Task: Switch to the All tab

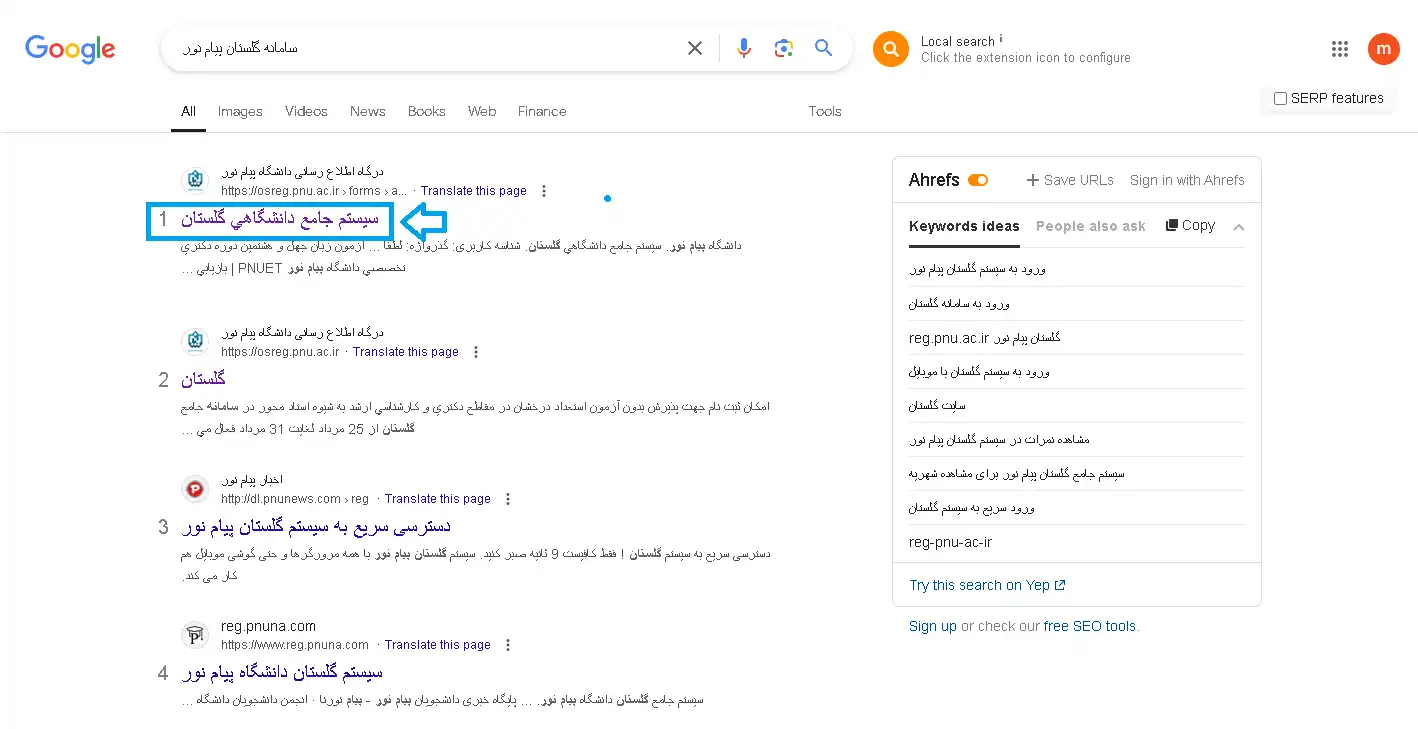Action: pyautogui.click(x=188, y=111)
